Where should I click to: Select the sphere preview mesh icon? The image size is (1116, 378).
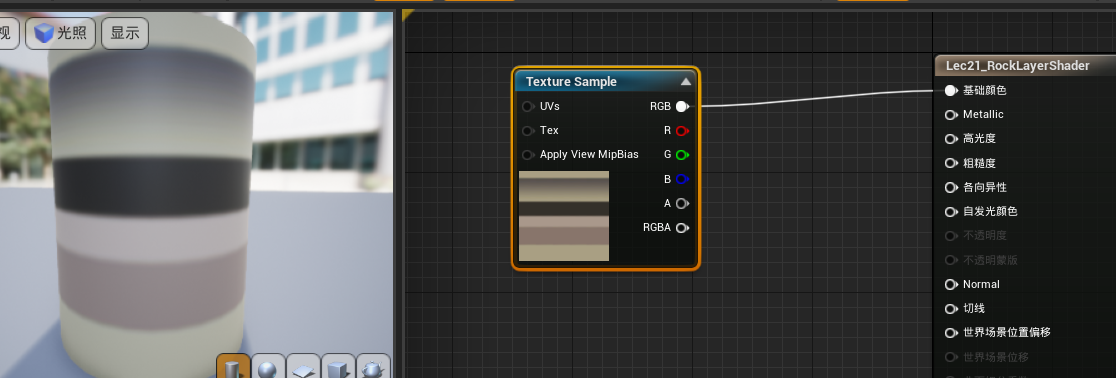268,367
